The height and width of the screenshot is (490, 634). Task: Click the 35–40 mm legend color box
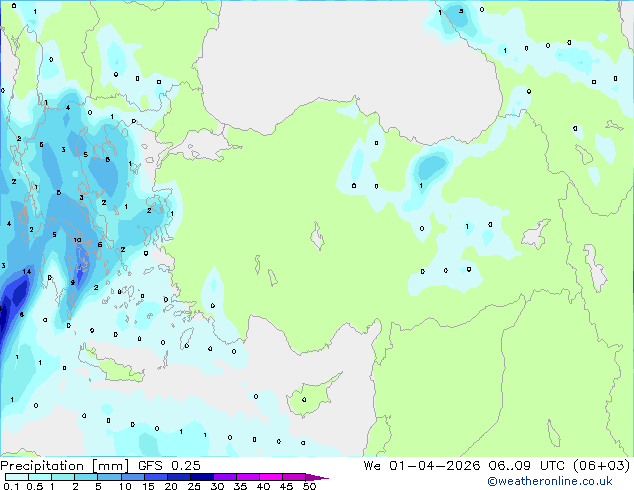(x=247, y=477)
